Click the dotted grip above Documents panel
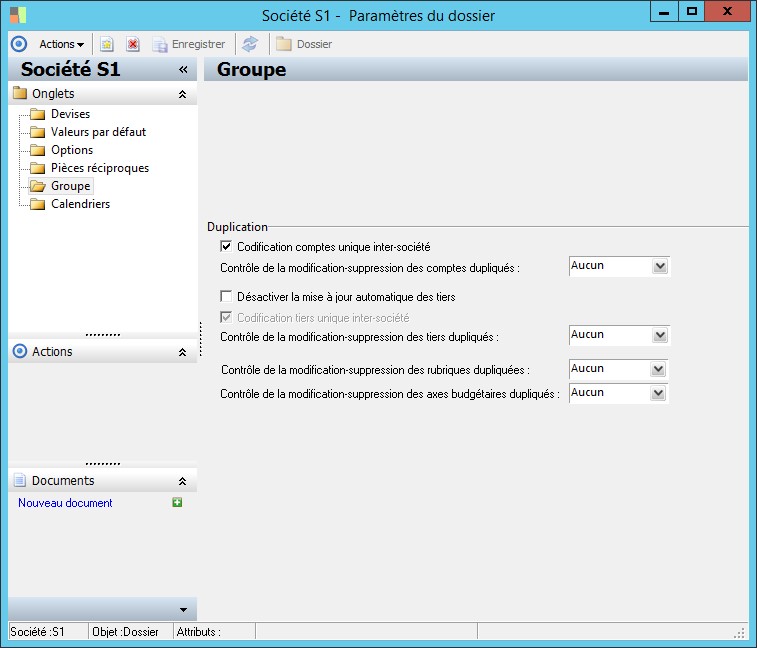 [x=103, y=464]
